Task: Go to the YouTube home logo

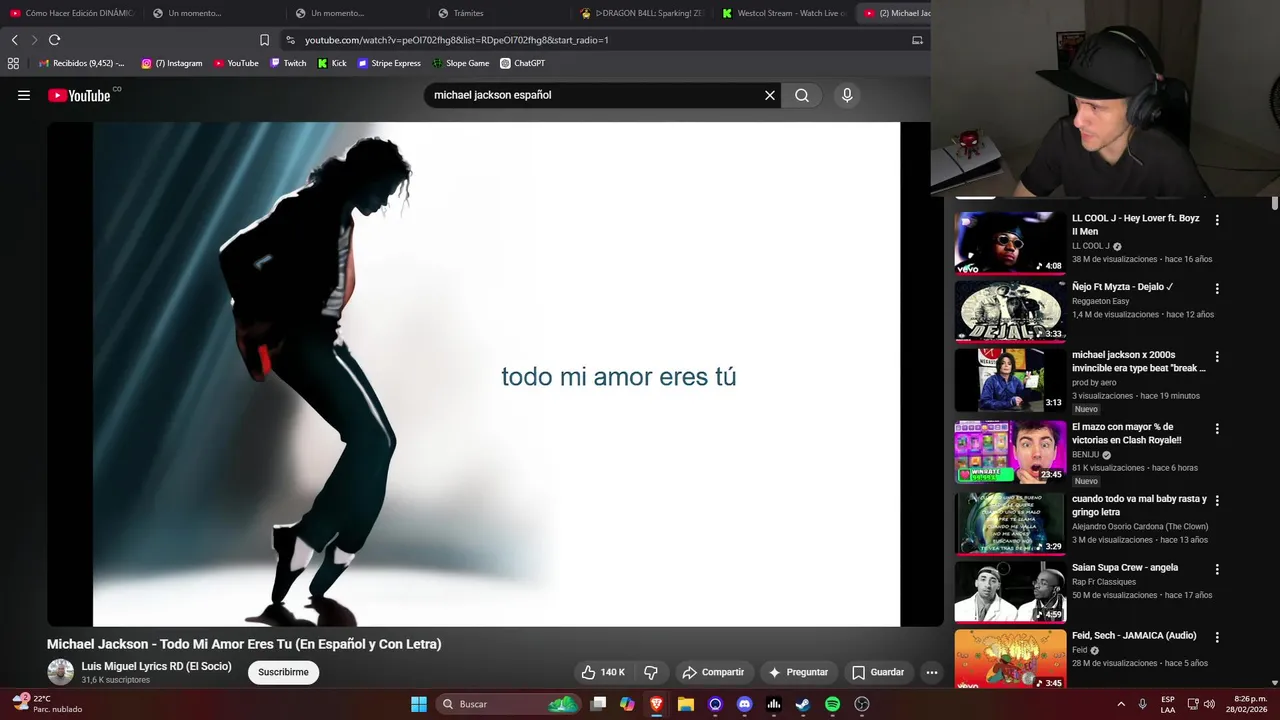Action: point(80,95)
